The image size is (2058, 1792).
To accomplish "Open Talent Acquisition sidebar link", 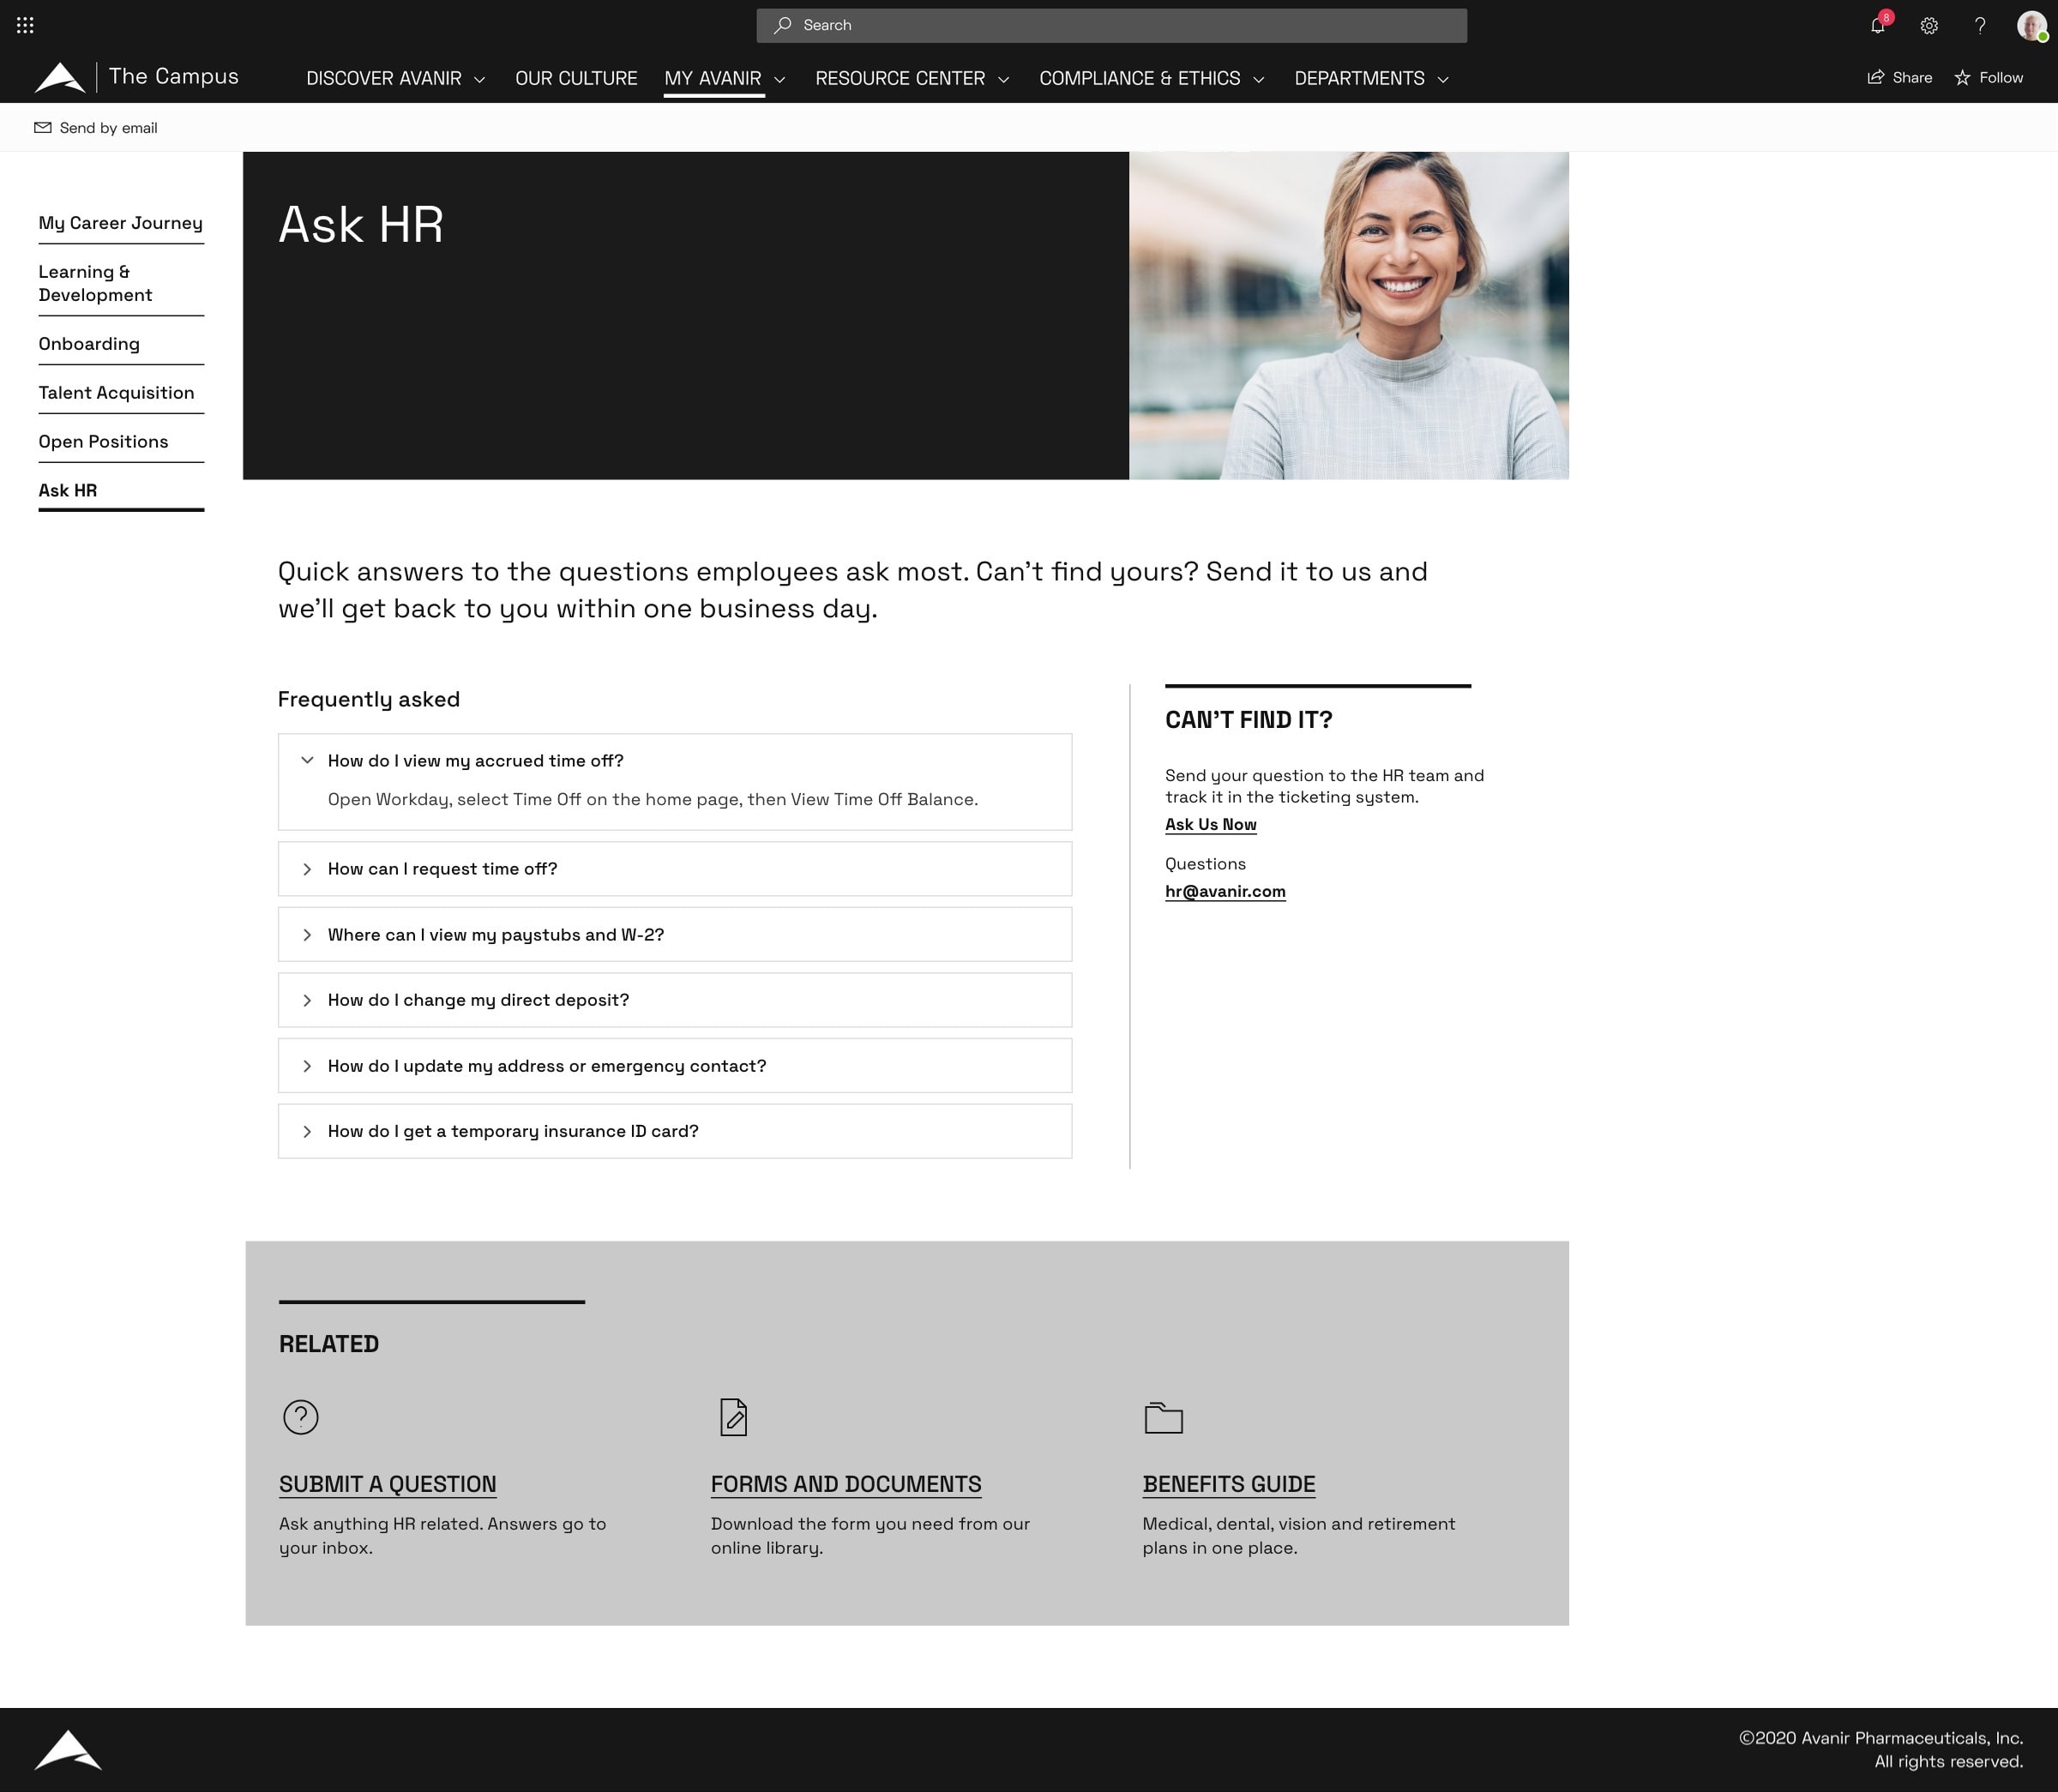I will [x=116, y=392].
